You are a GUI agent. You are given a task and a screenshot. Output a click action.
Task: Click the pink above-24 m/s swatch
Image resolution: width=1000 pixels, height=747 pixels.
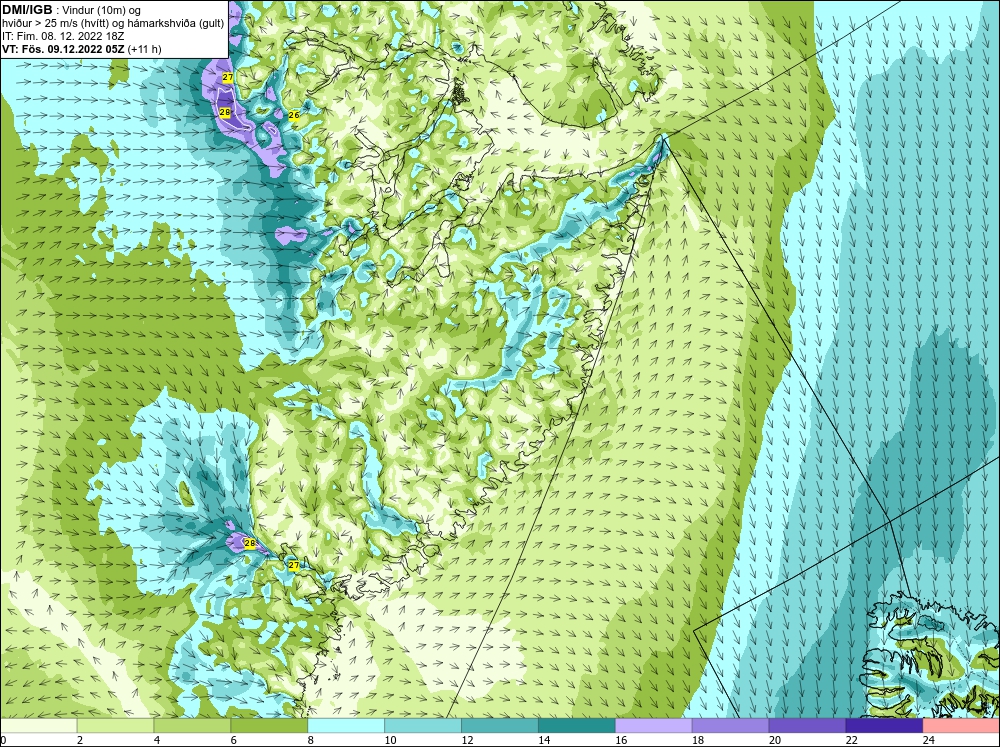point(961,726)
